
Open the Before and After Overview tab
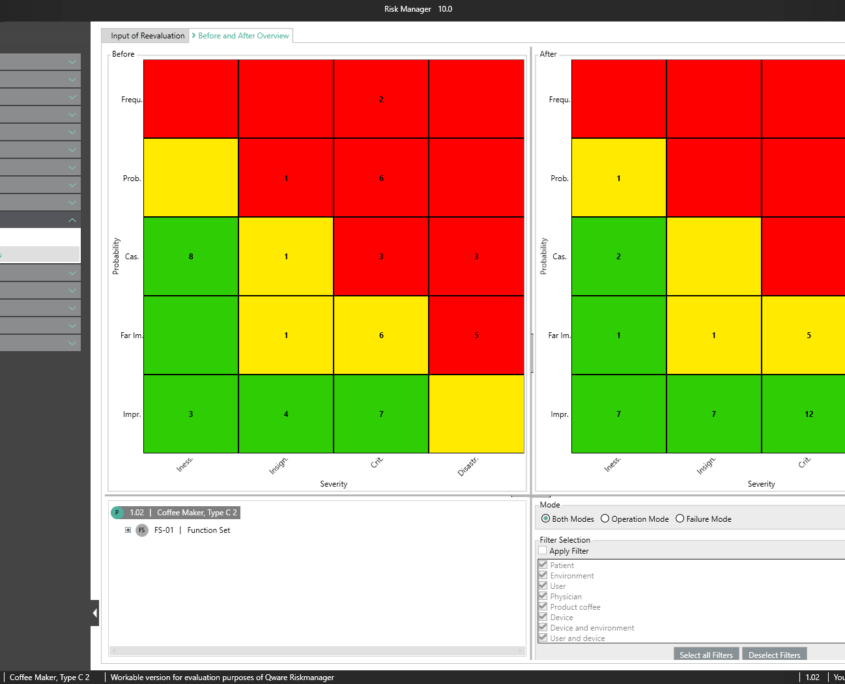tap(243, 36)
